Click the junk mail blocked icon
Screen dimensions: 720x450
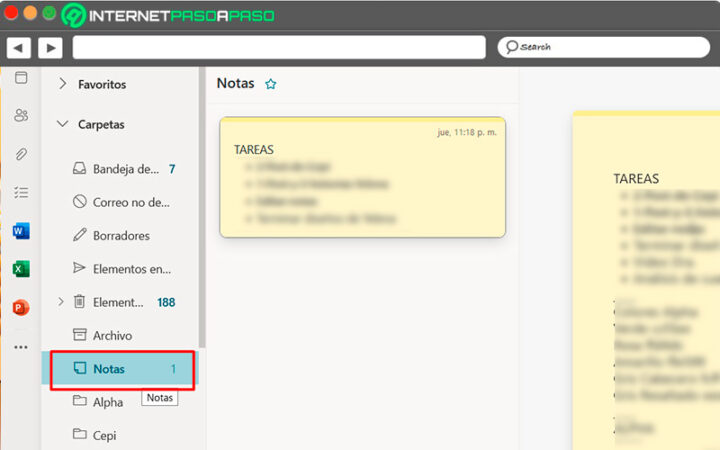(x=79, y=201)
